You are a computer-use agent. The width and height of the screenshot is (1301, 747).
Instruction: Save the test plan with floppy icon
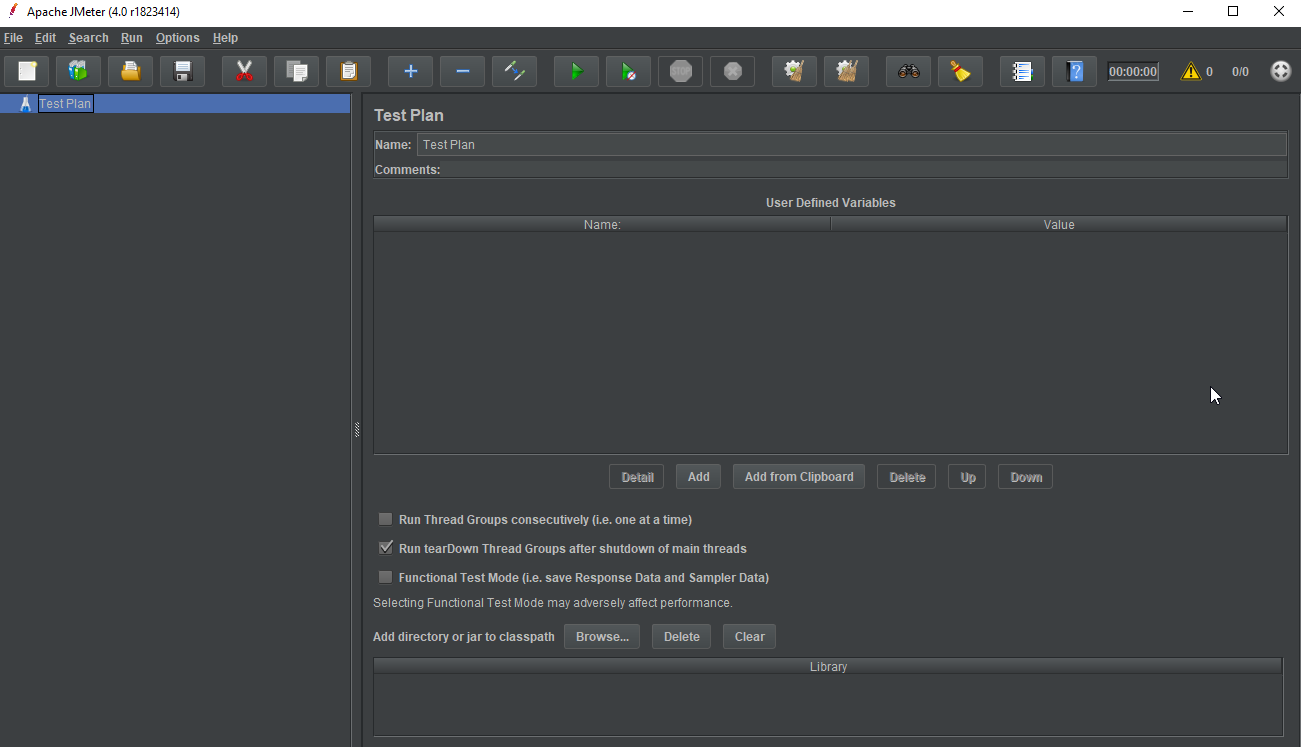pos(183,72)
